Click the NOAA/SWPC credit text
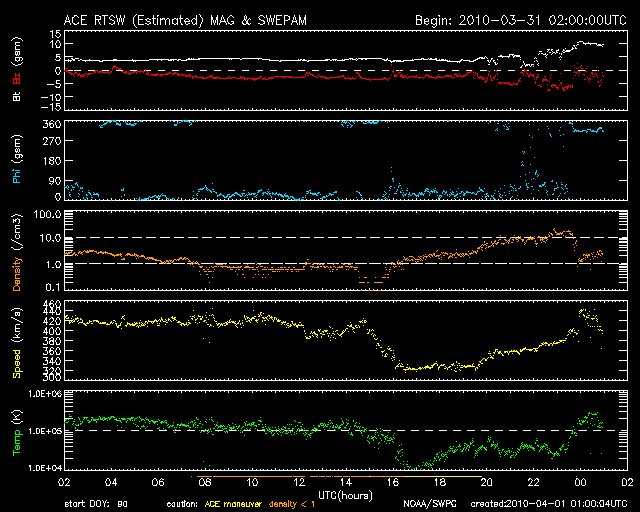 coord(429,504)
